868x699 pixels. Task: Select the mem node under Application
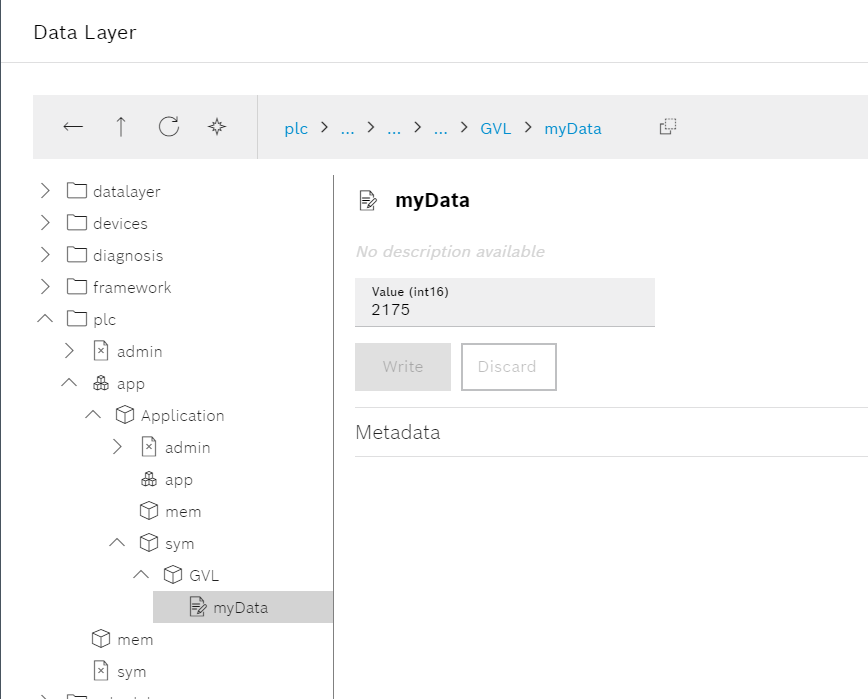point(183,511)
